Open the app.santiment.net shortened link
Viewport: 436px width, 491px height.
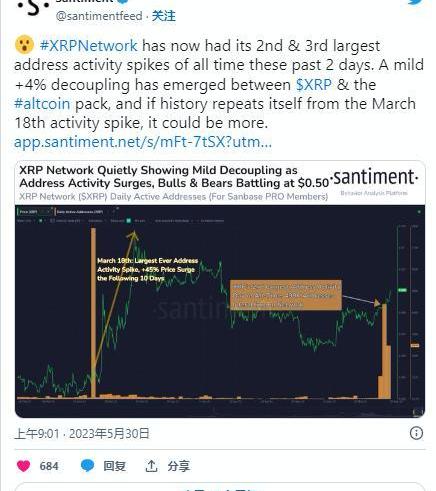(x=143, y=142)
